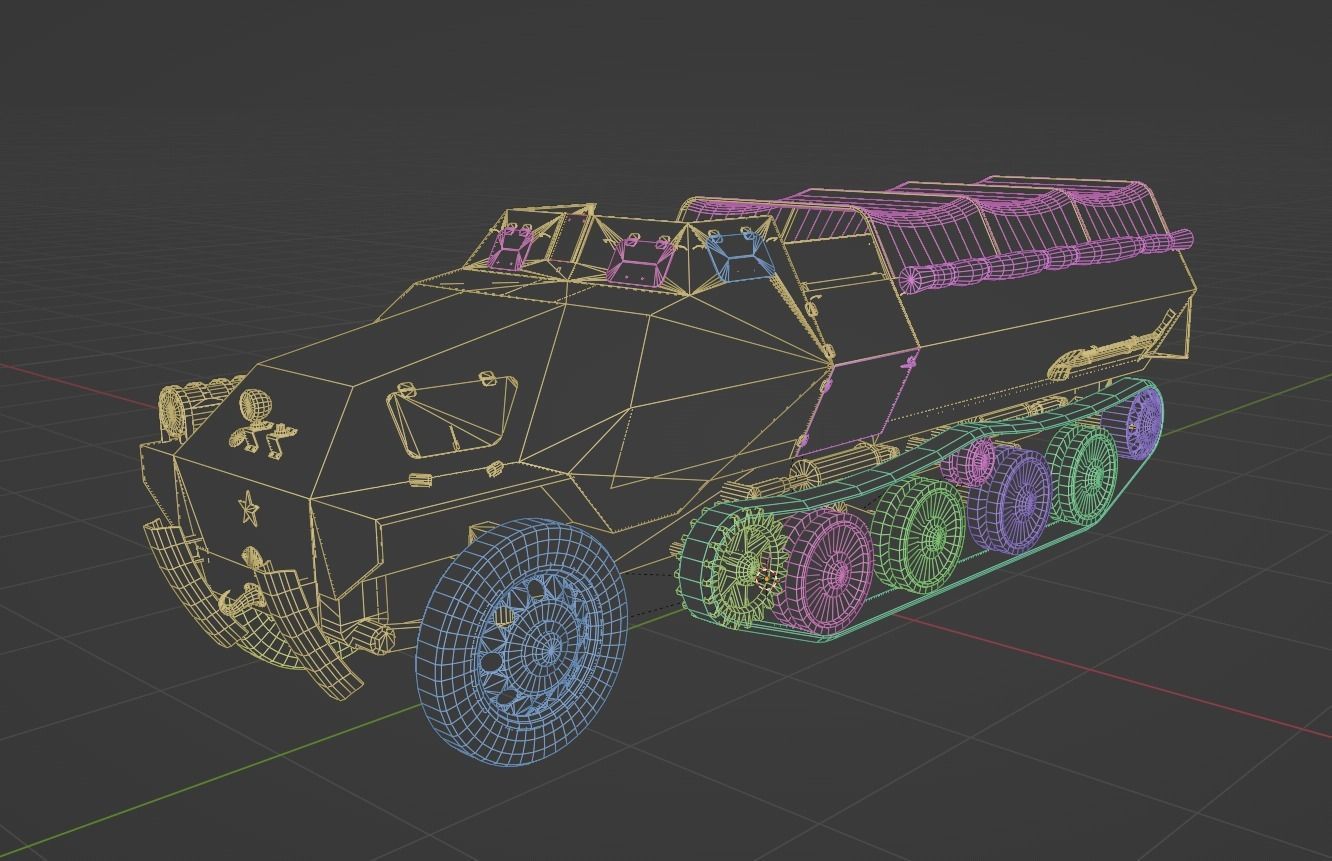Click the pink rolled tarp cylinder
The width and height of the screenshot is (1332, 861).
tap(1045, 260)
